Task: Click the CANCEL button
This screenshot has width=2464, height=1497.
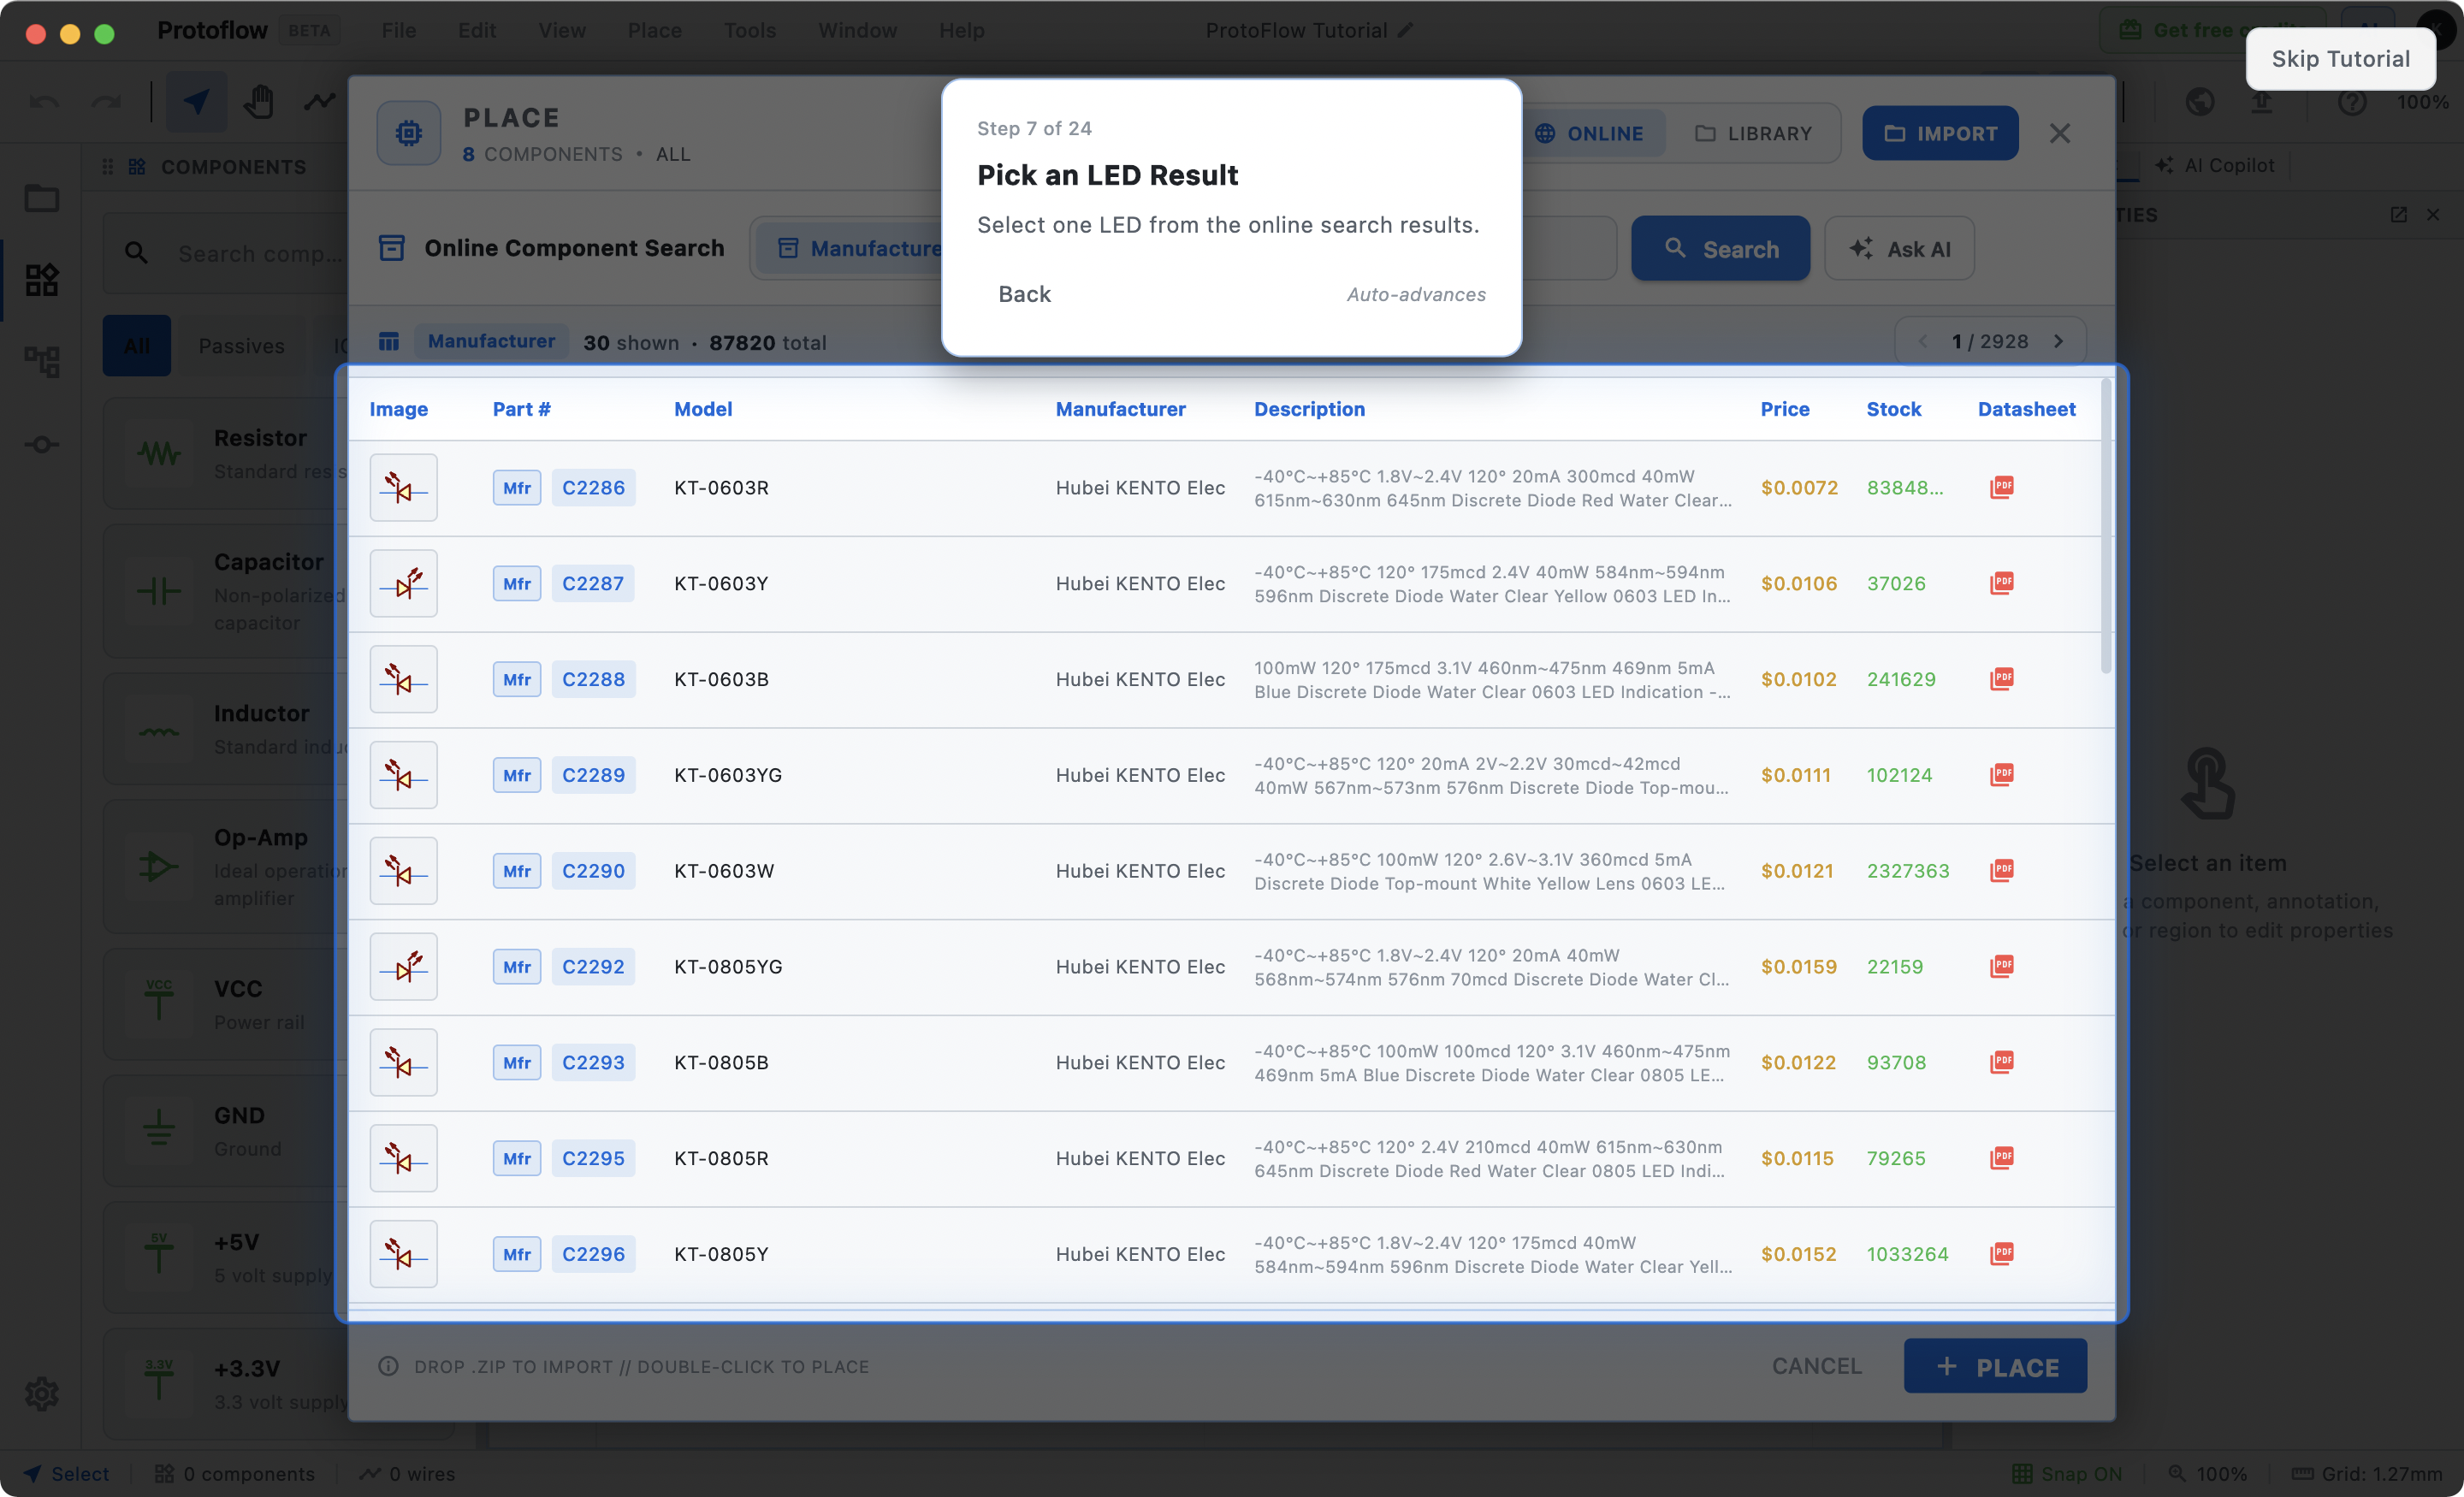Action: coord(1816,1366)
